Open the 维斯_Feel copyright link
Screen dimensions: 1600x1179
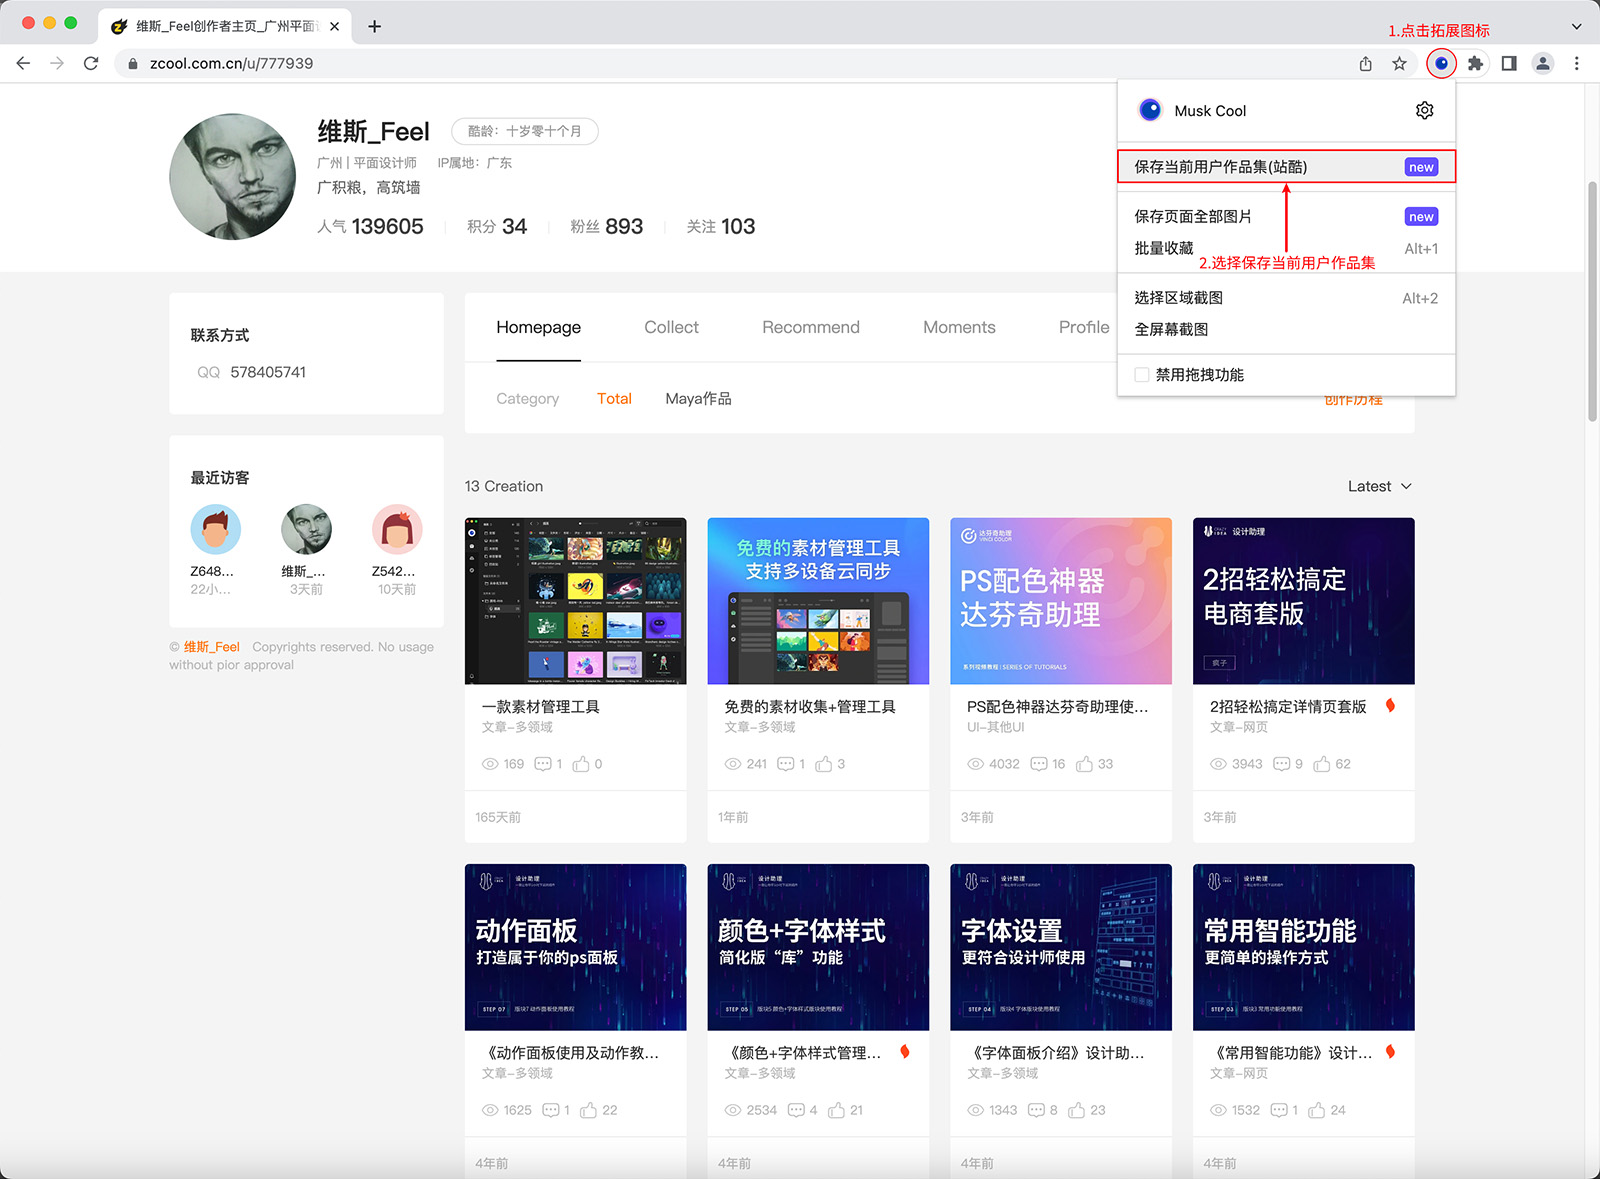click(x=211, y=647)
